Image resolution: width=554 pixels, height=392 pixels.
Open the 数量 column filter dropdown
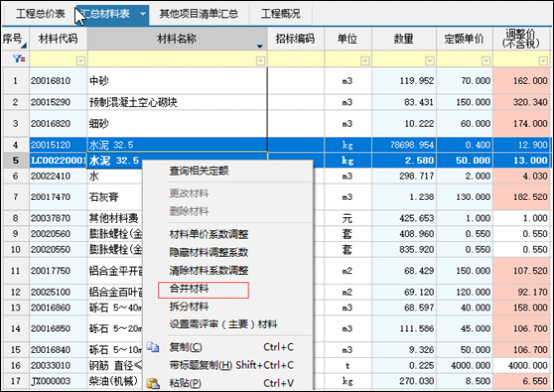(x=429, y=61)
